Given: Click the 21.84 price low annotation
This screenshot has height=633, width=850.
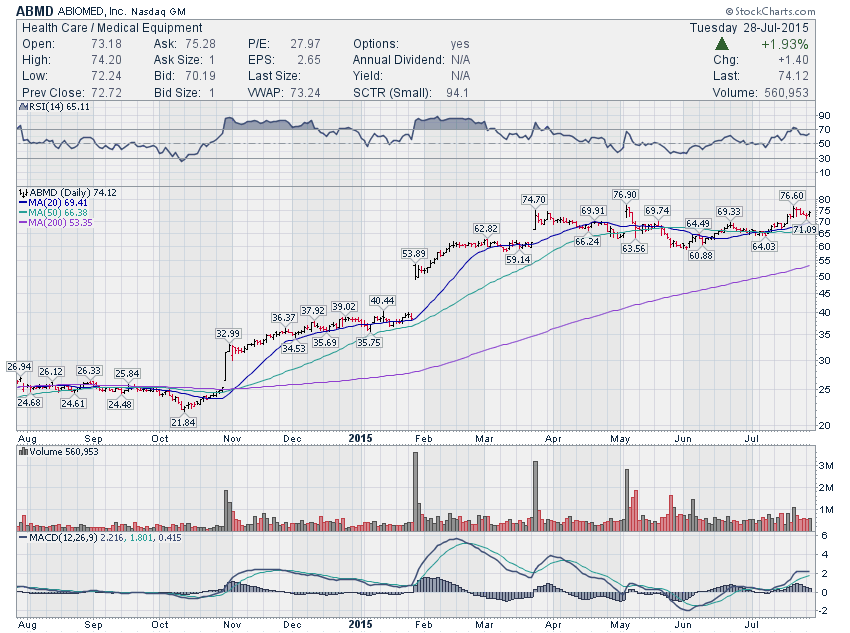Looking at the screenshot, I should pyautogui.click(x=183, y=422).
